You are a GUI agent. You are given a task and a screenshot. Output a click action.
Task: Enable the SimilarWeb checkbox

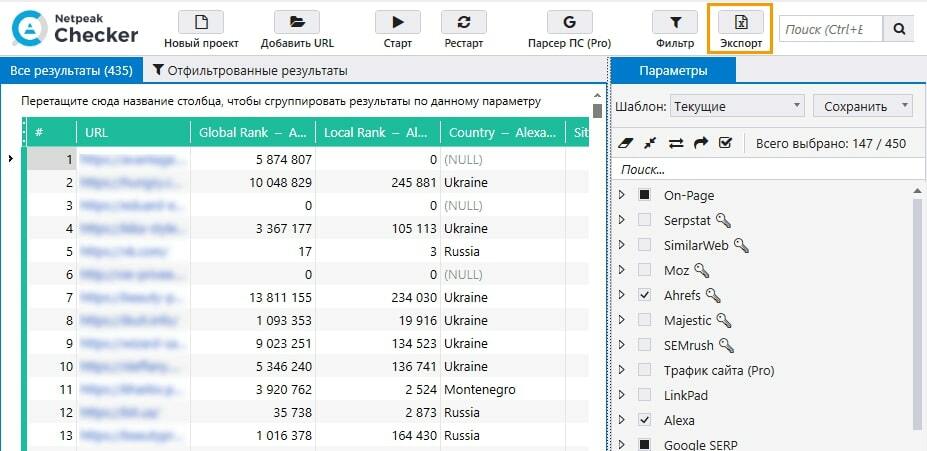[x=644, y=245]
